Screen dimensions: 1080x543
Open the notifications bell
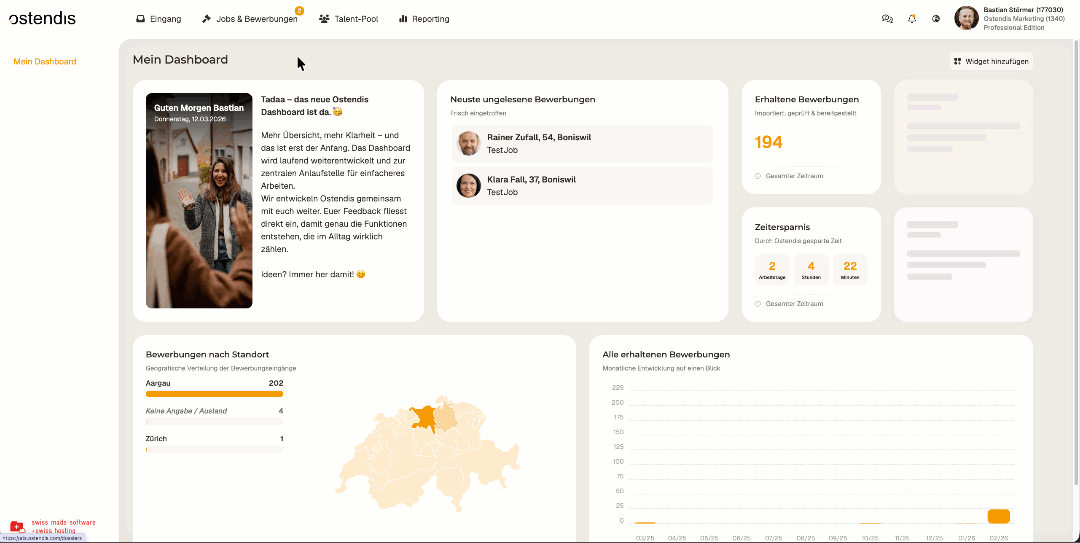point(912,19)
